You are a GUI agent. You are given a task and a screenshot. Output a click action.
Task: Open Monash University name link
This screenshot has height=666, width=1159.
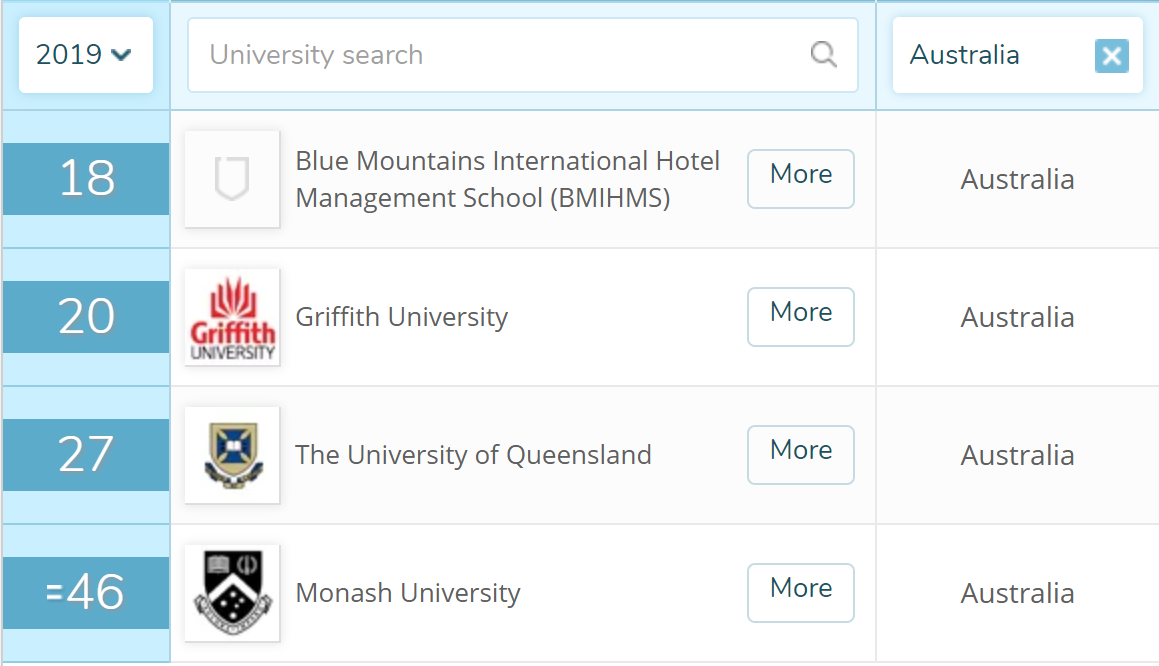coord(408,593)
